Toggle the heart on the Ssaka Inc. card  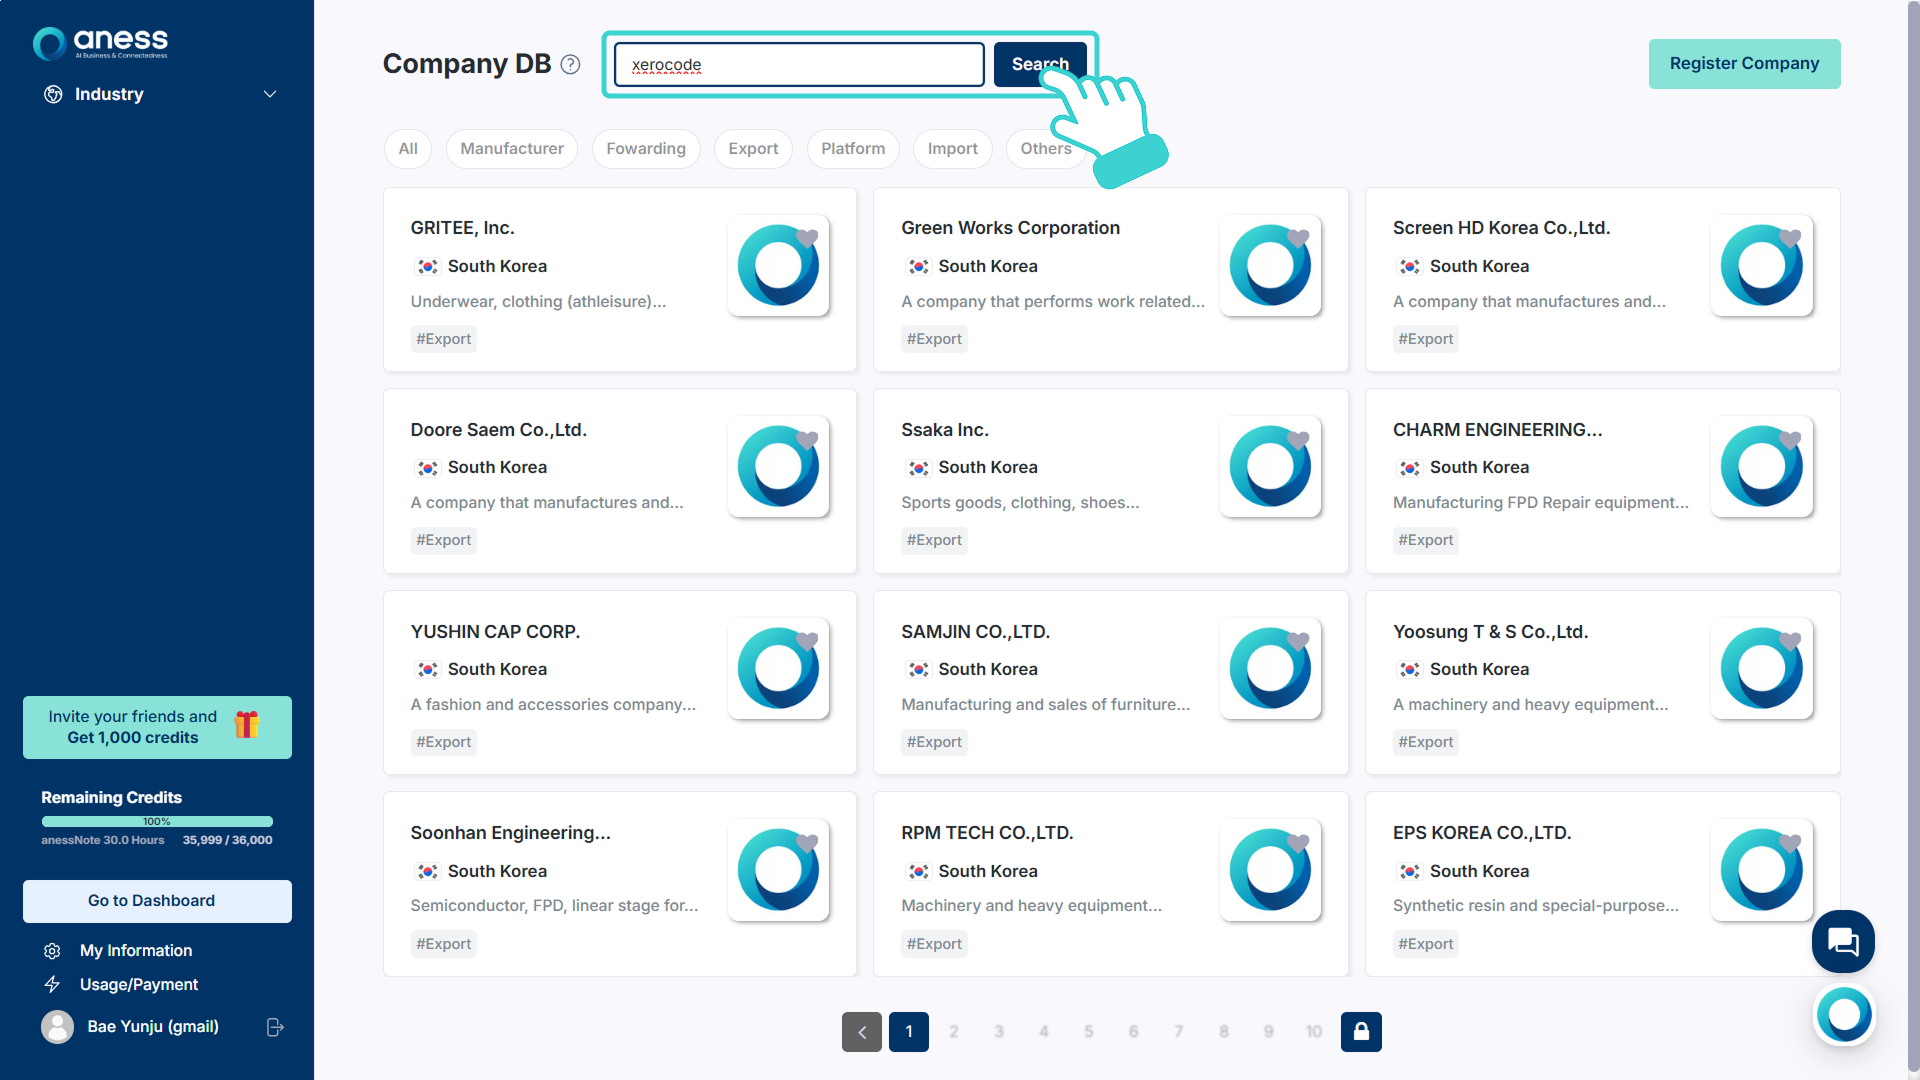(x=1298, y=439)
